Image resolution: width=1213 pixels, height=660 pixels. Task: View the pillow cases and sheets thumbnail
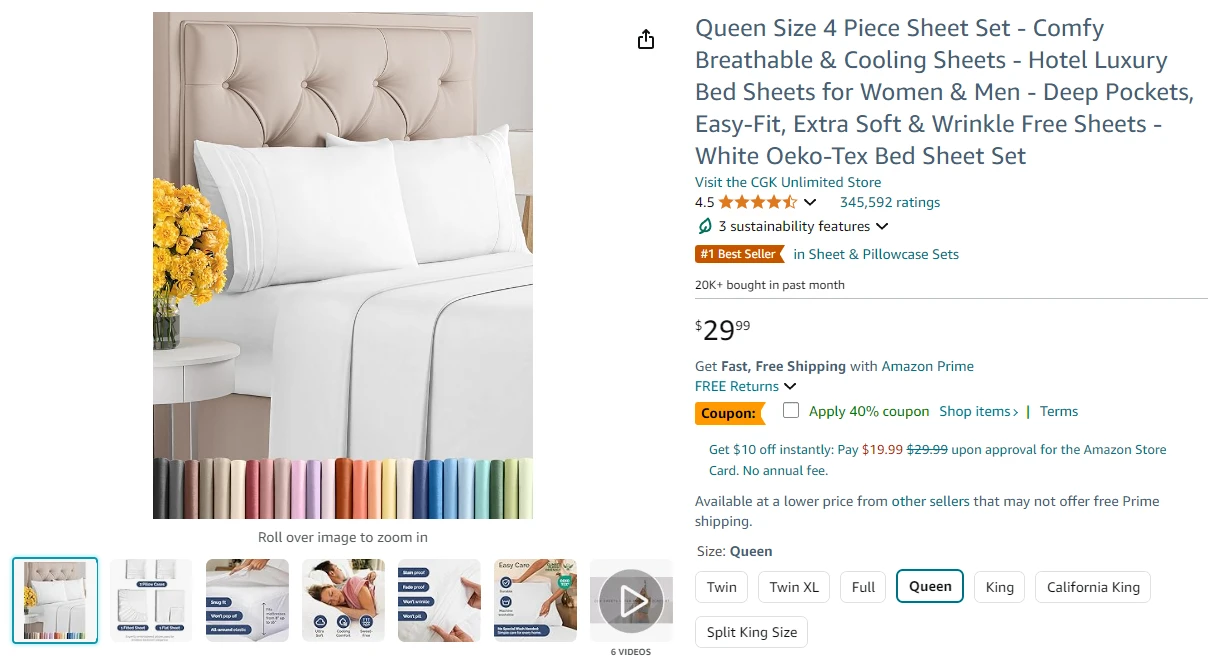[151, 600]
